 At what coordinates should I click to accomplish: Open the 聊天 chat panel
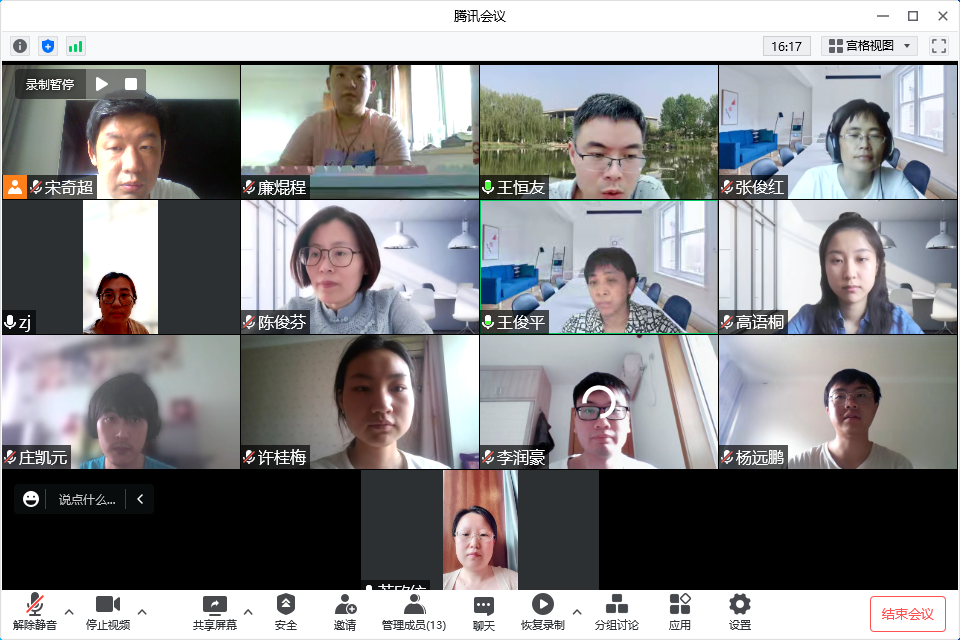tap(484, 612)
